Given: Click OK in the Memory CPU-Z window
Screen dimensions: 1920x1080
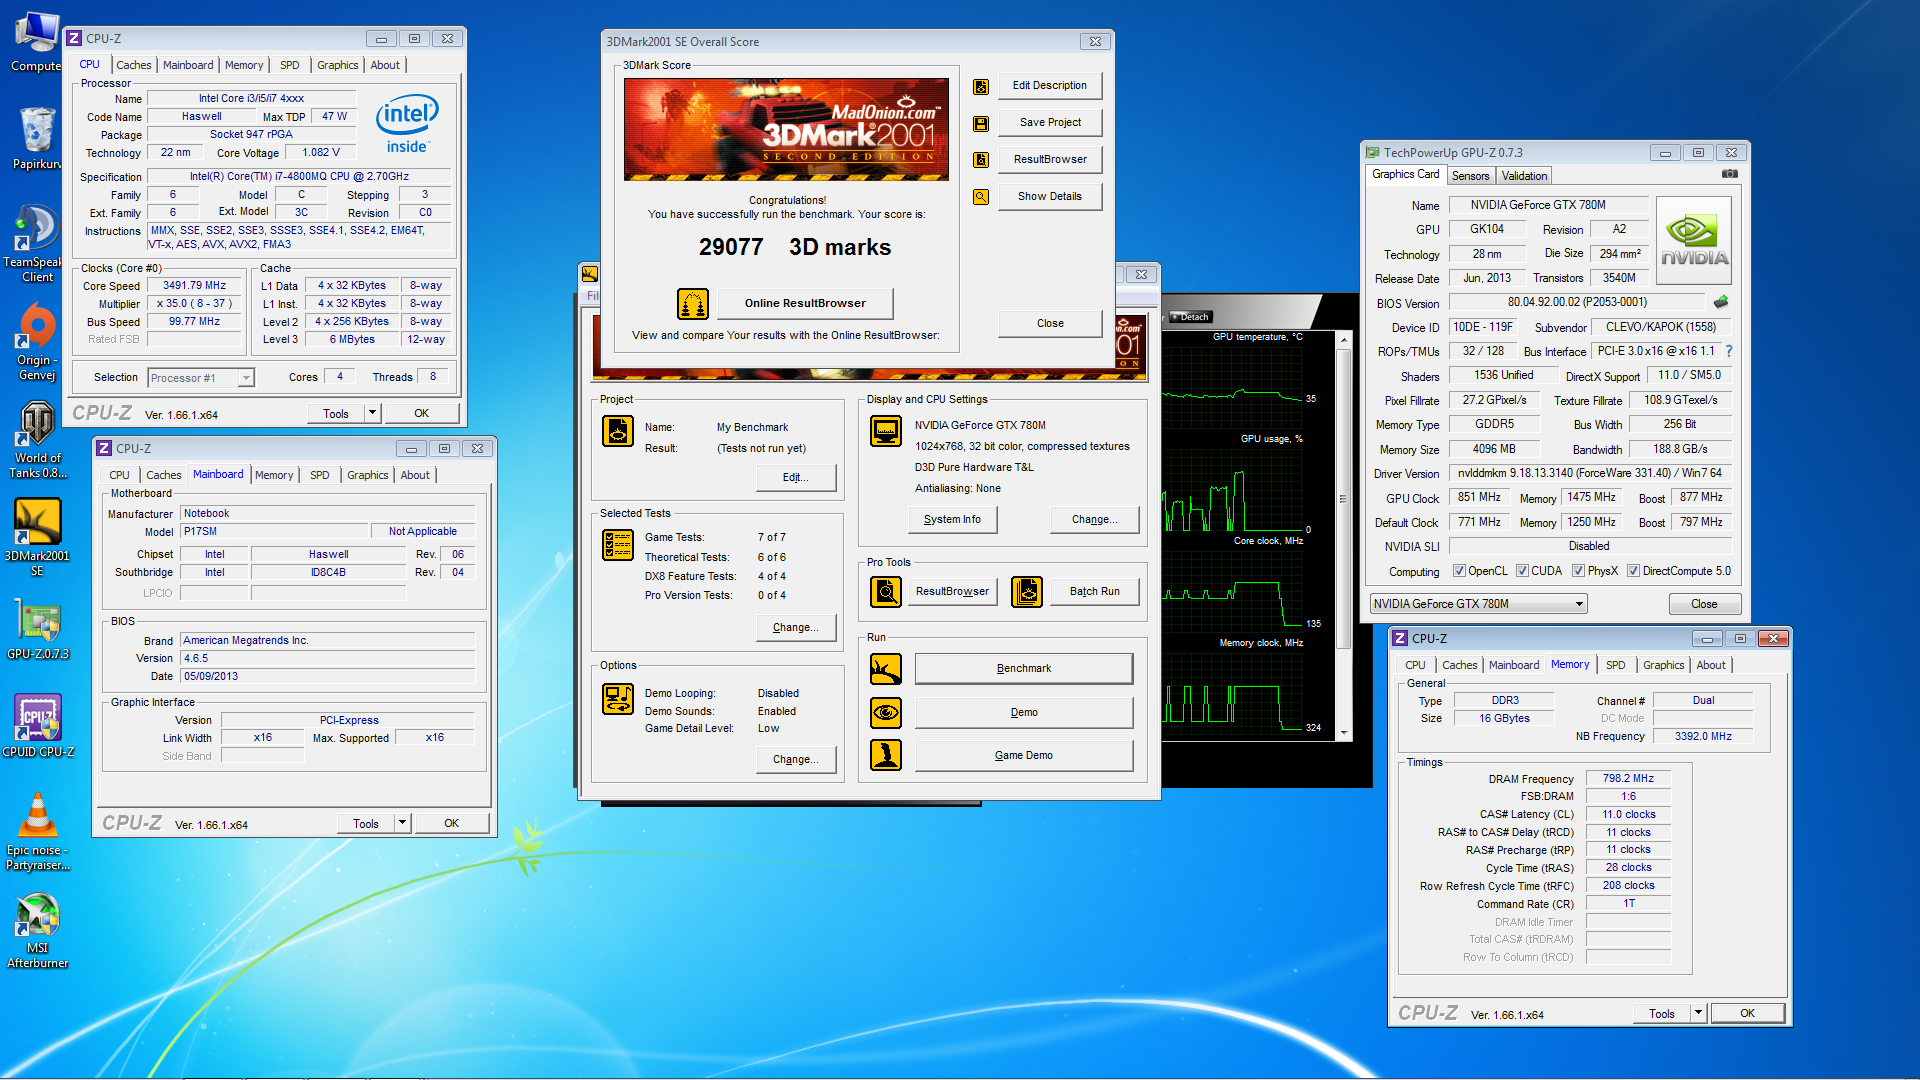Looking at the screenshot, I should click(1747, 1013).
